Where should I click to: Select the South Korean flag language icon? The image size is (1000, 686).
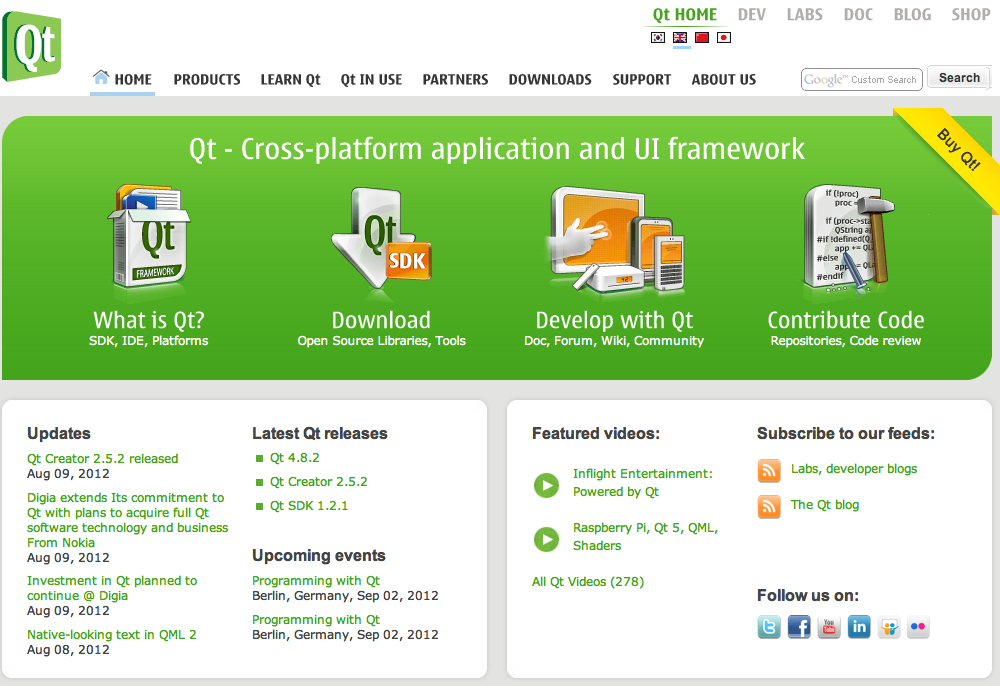[658, 38]
